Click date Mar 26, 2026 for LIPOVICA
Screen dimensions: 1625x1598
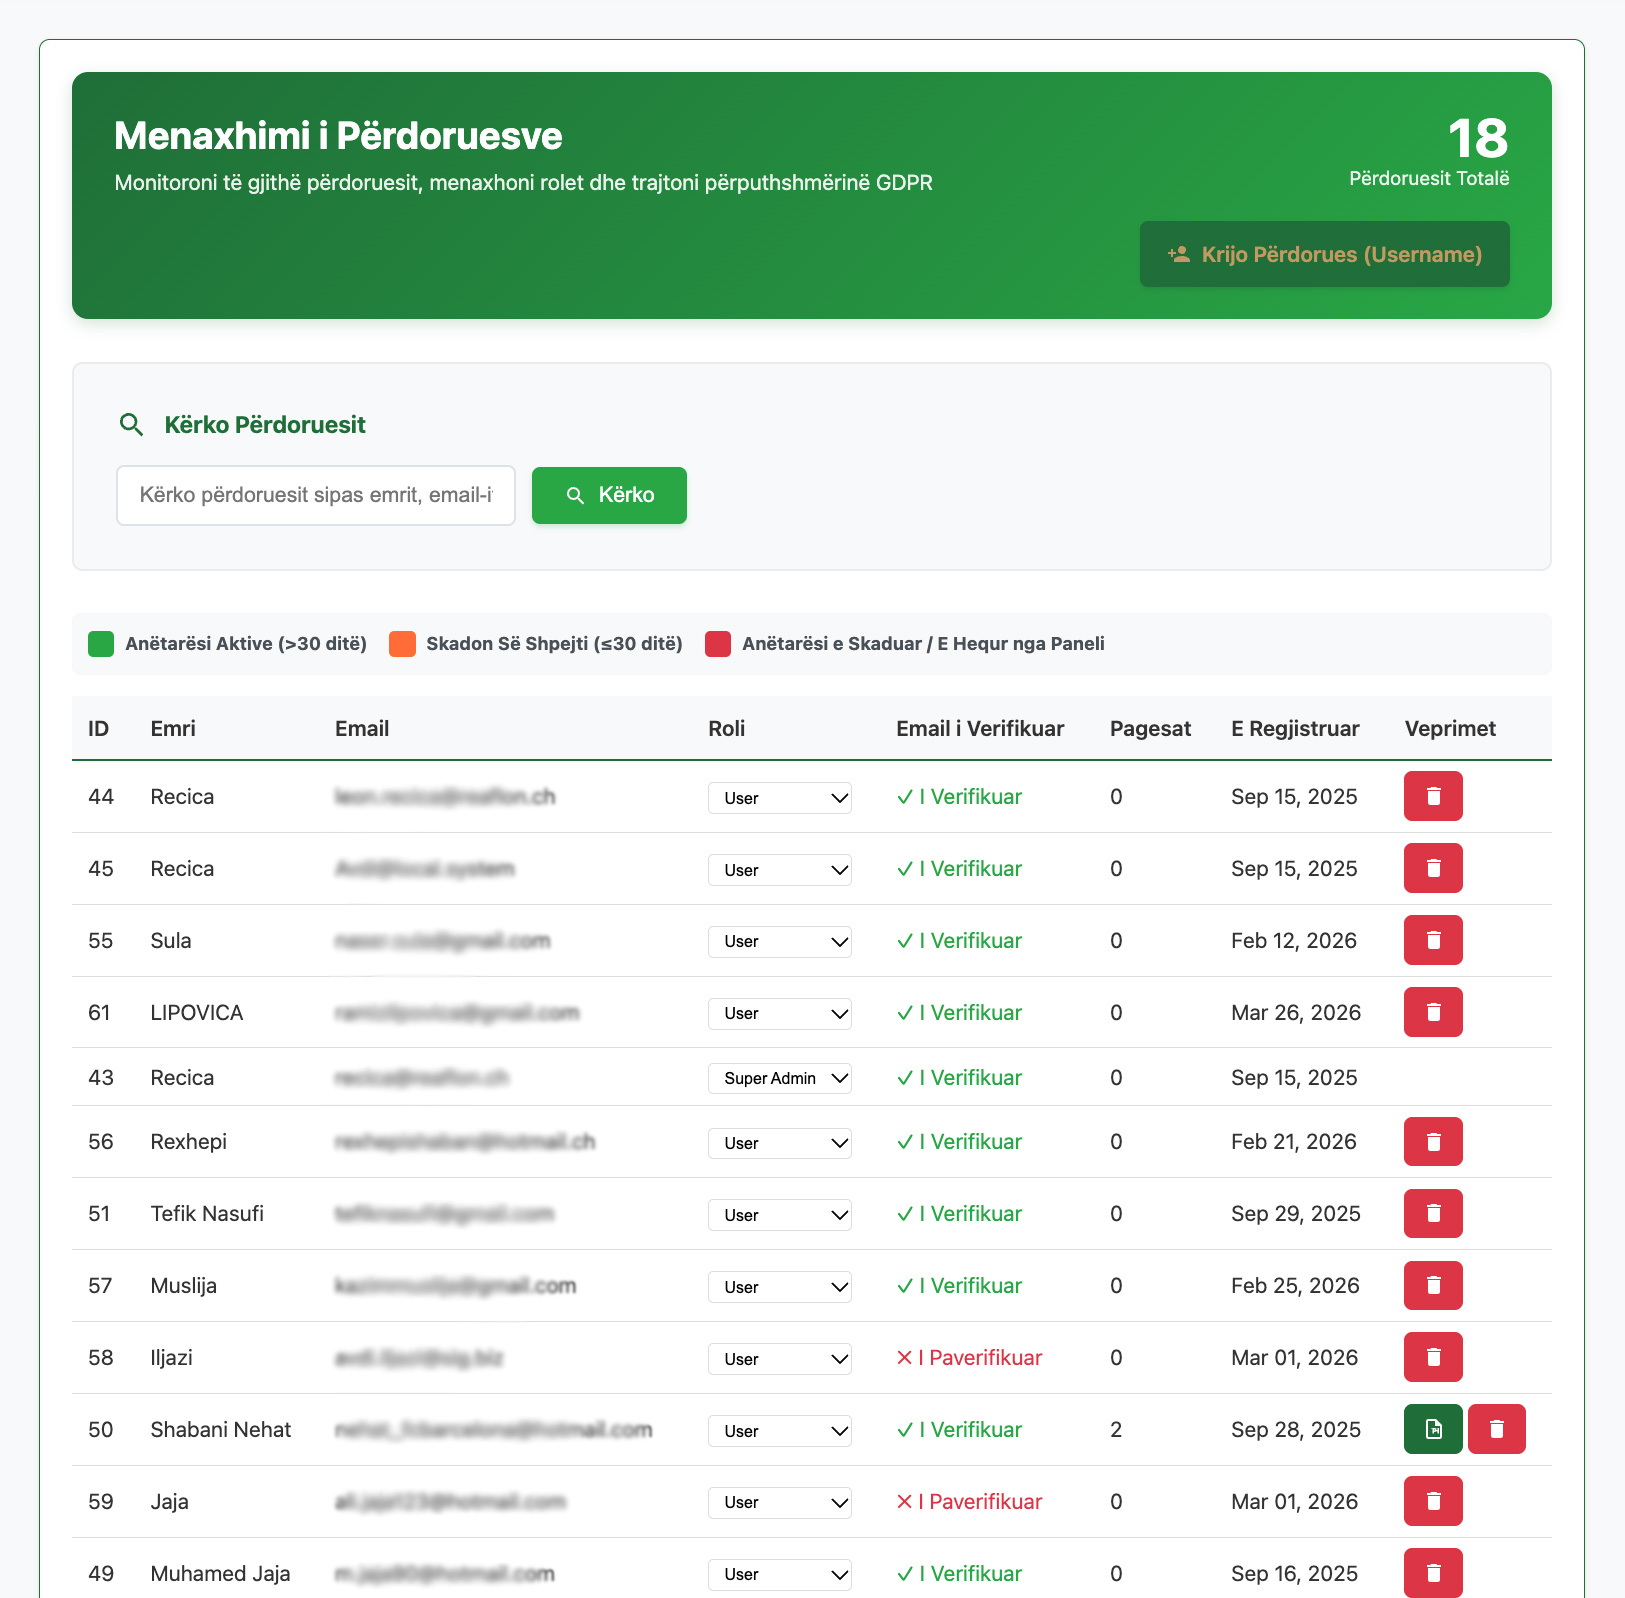(1296, 1013)
